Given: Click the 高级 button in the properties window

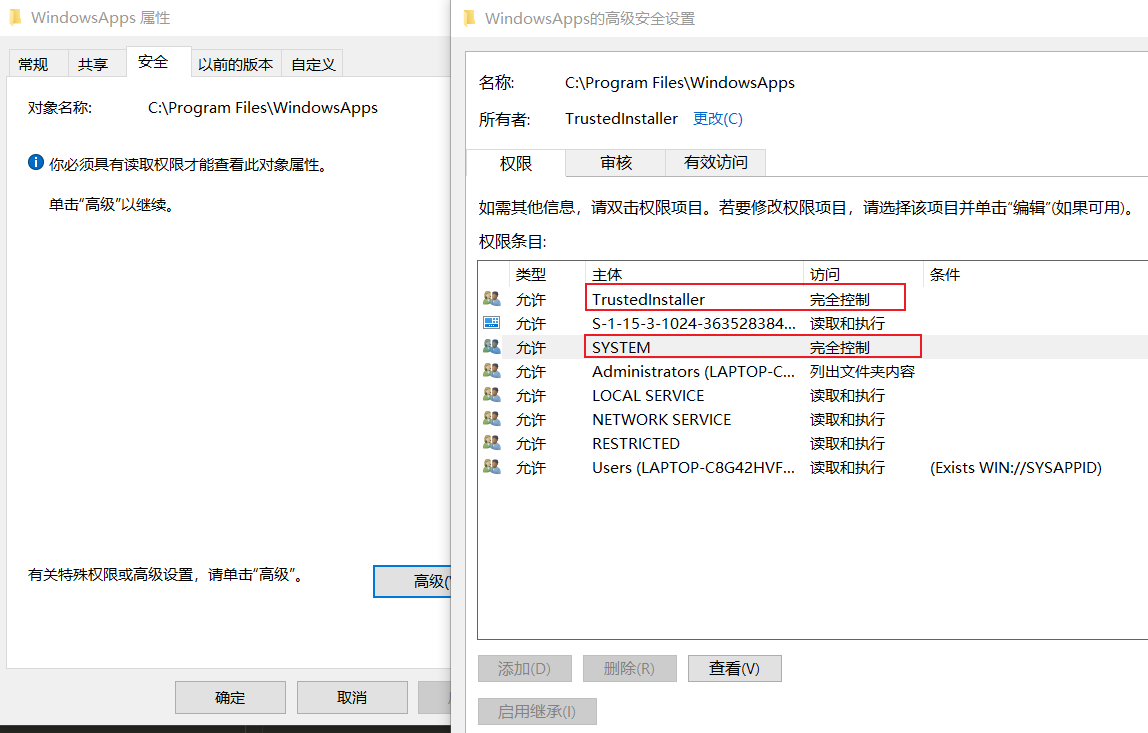Looking at the screenshot, I should [412, 581].
